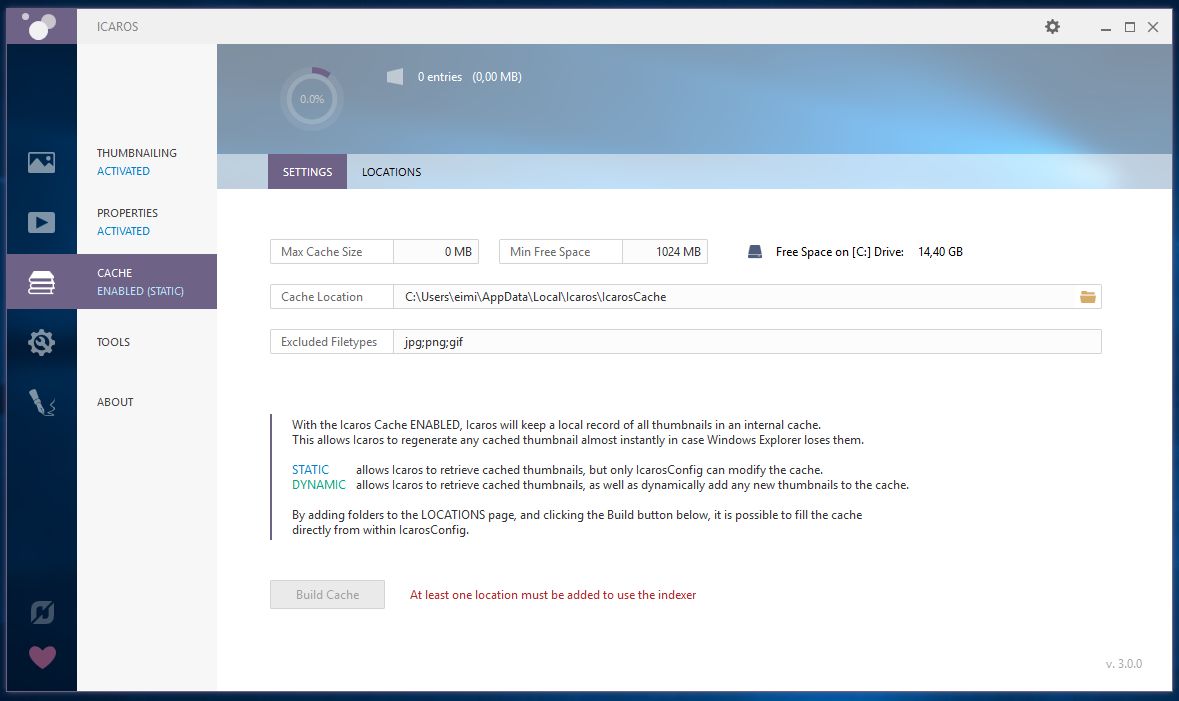
Task: Switch to the LOCATIONS tab
Action: click(x=391, y=171)
